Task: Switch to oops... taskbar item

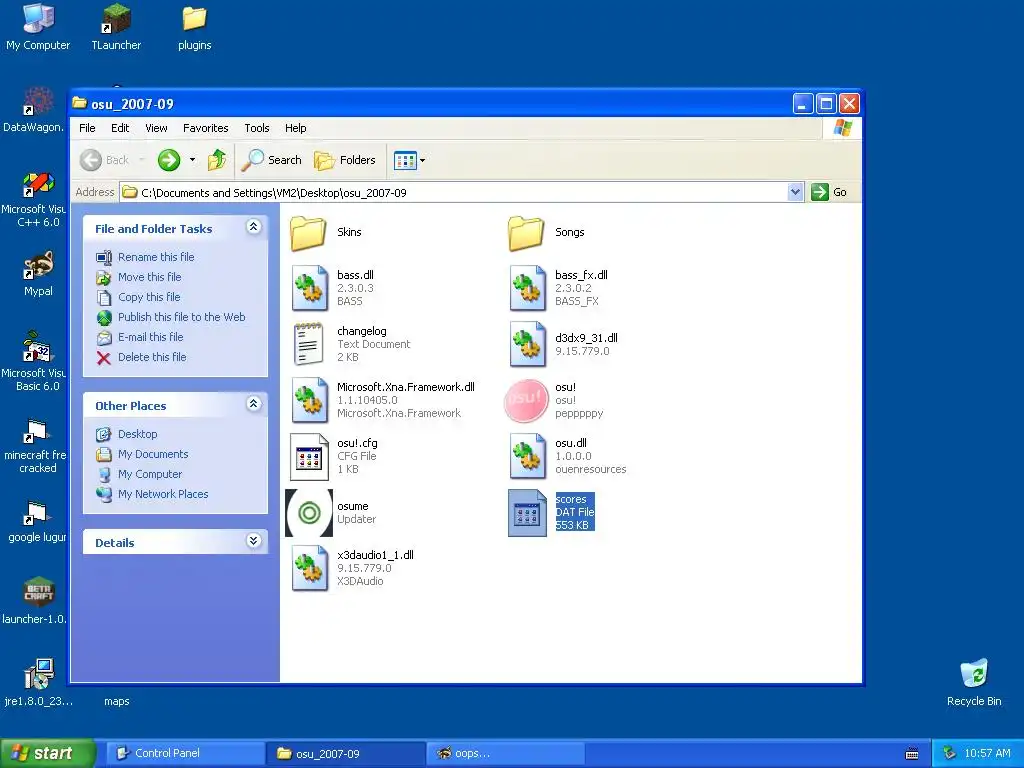Action: tap(505, 753)
